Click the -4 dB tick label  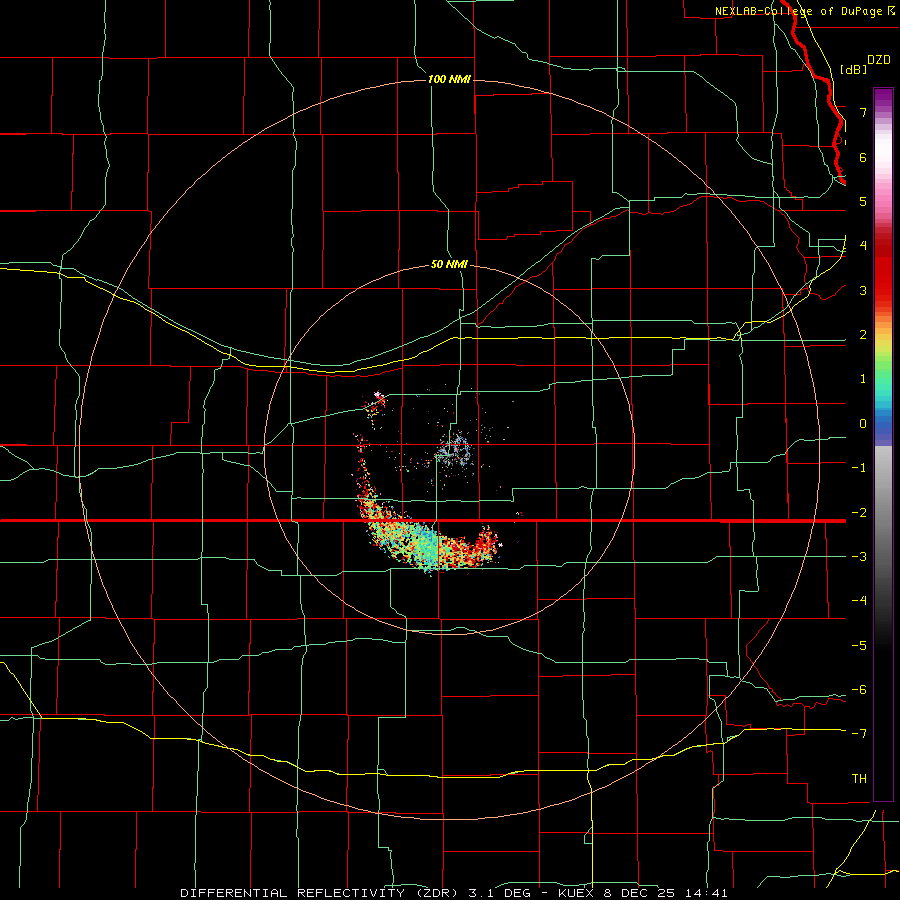pos(859,601)
